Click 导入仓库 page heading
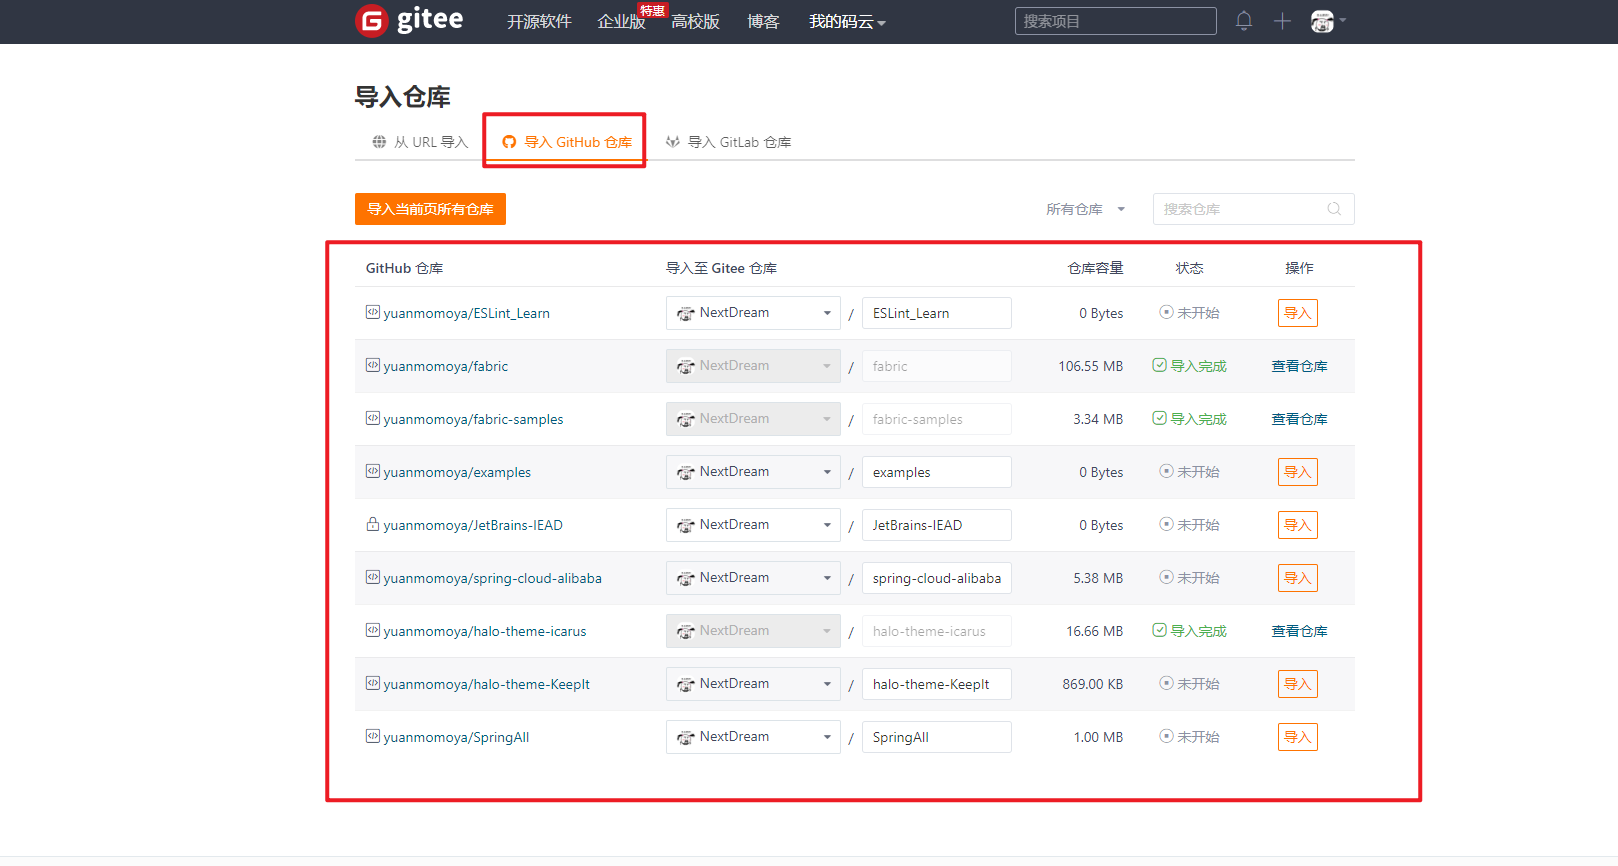This screenshot has width=1618, height=866. click(x=403, y=97)
